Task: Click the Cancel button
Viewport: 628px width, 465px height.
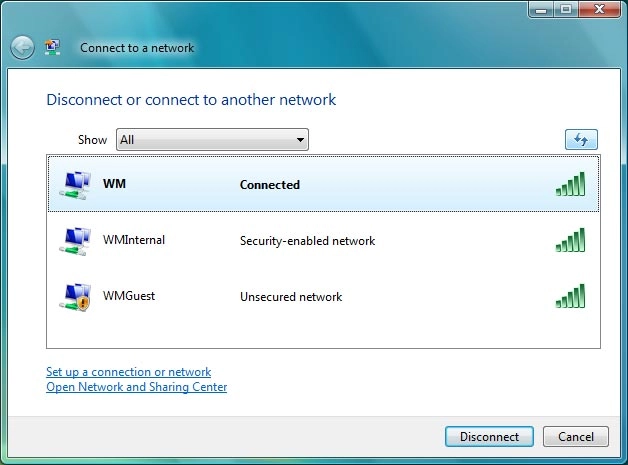Action: pos(576,437)
